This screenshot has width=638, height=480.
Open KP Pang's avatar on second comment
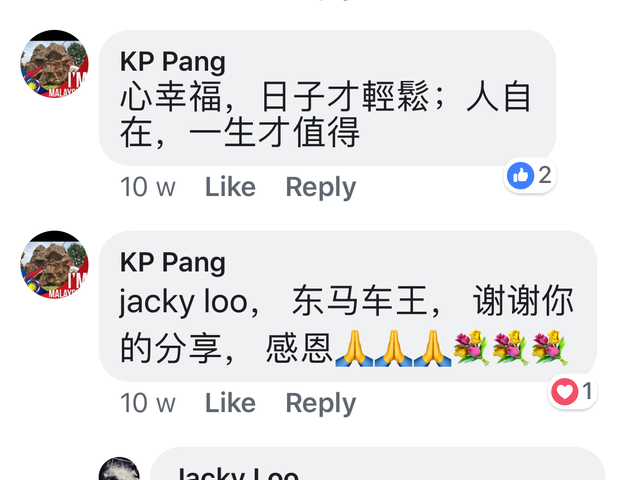(x=55, y=265)
